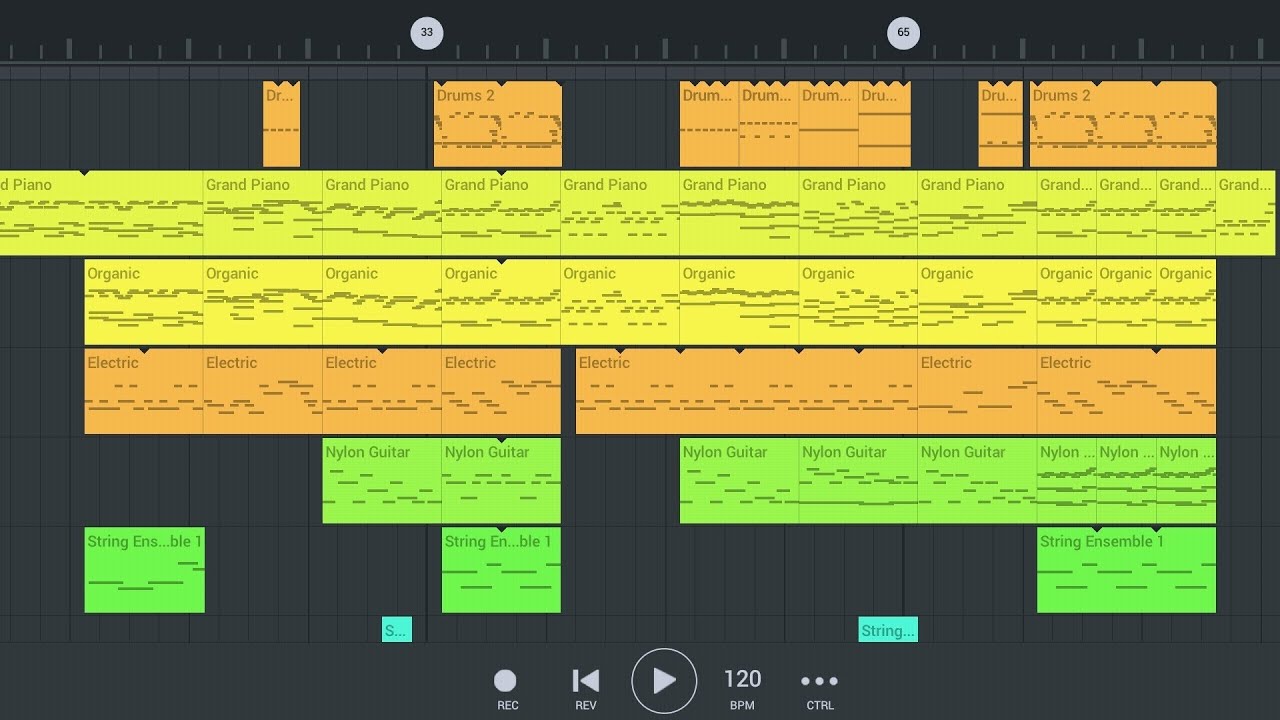Viewport: 1280px width, 720px height.
Task: Start playback with the Play button
Action: 664,681
